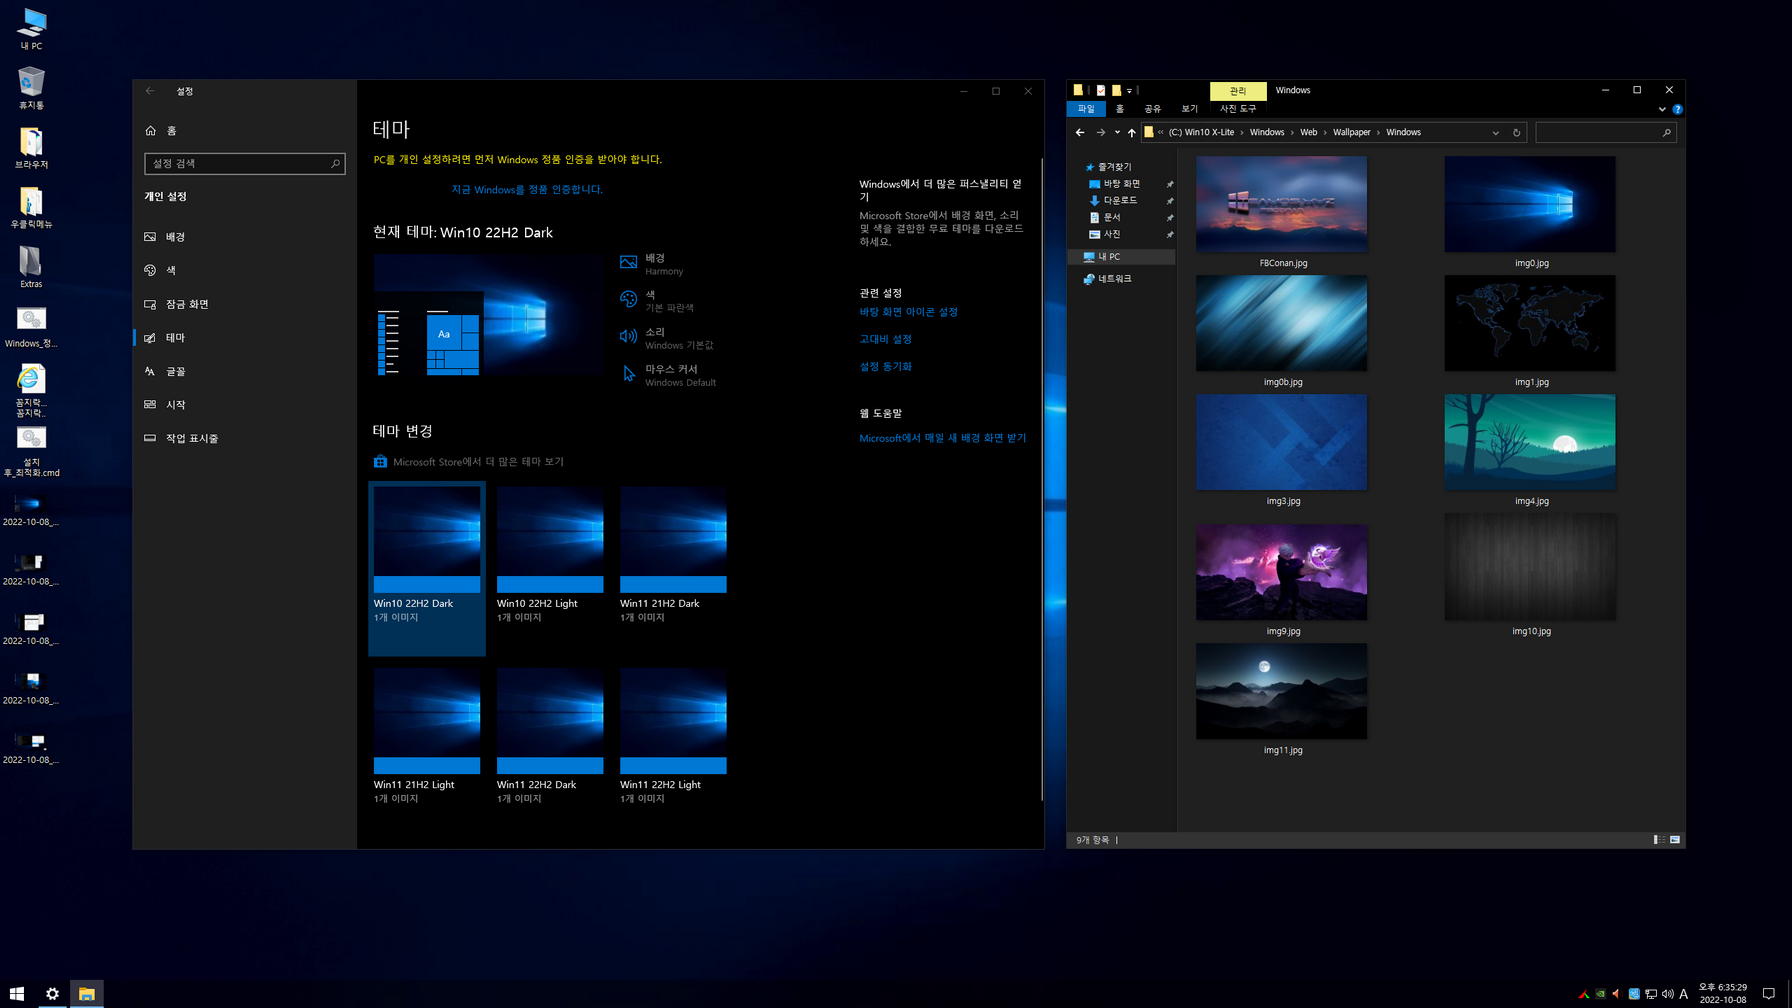This screenshot has width=1792, height=1008.
Task: Open the theme 배경 Harmony setting
Action: (654, 264)
